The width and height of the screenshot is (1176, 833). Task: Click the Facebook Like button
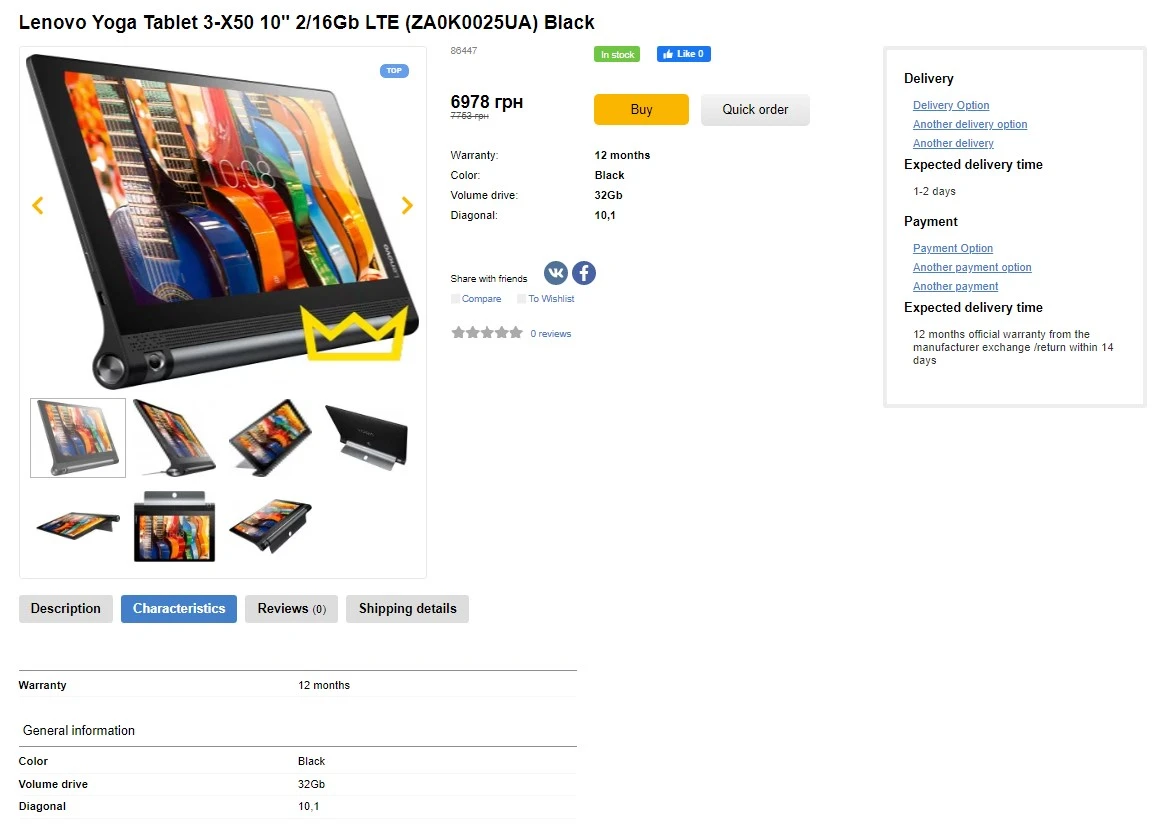click(683, 54)
